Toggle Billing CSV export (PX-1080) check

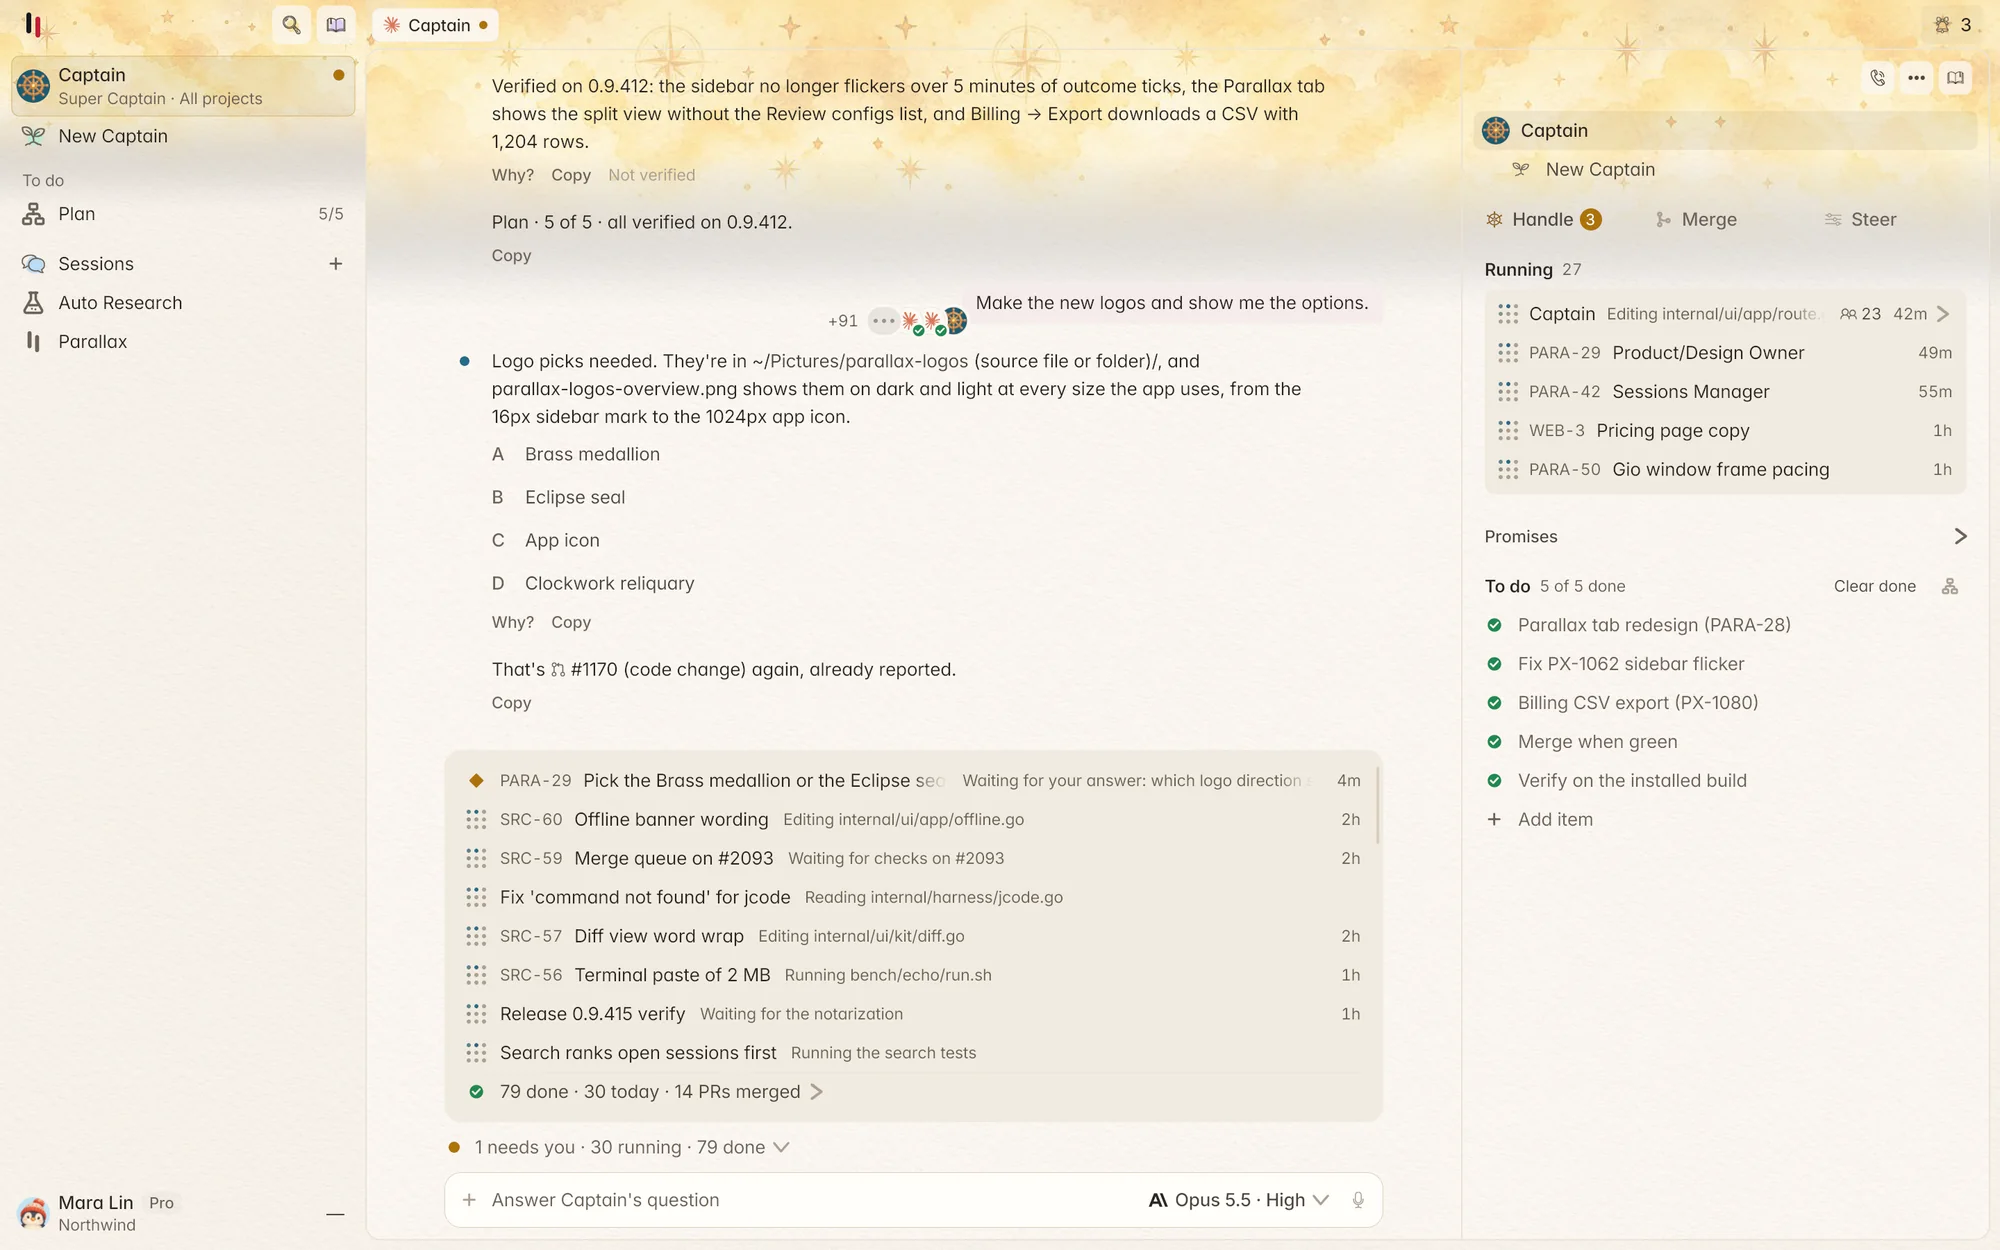click(x=1494, y=703)
